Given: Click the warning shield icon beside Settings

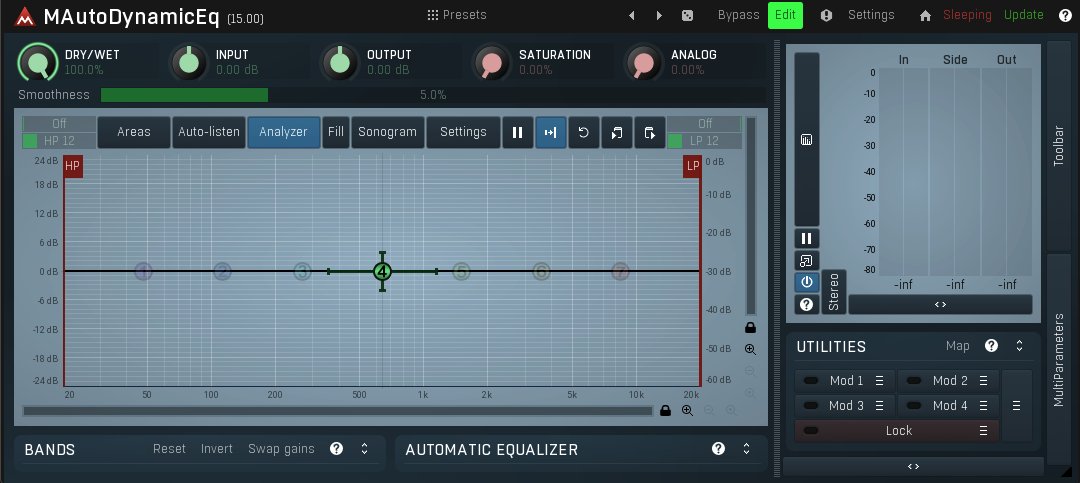Looking at the screenshot, I should 827,16.
